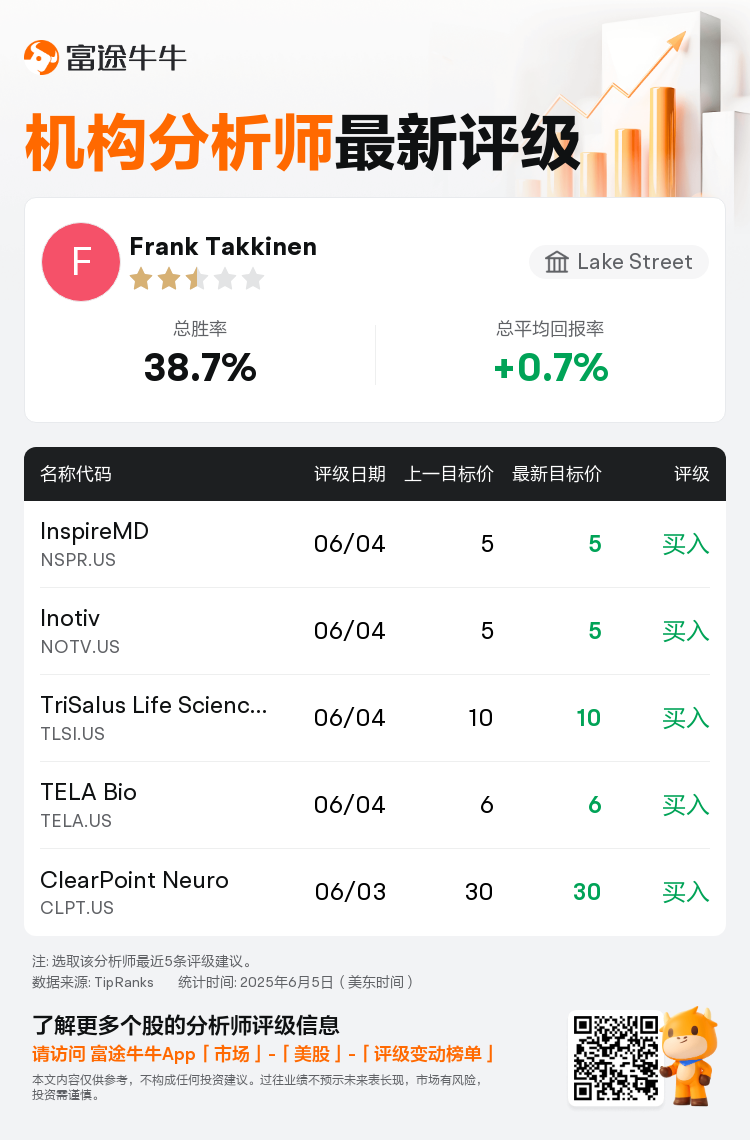
Task: Click the 最新目标价 column header
Action: (x=557, y=474)
